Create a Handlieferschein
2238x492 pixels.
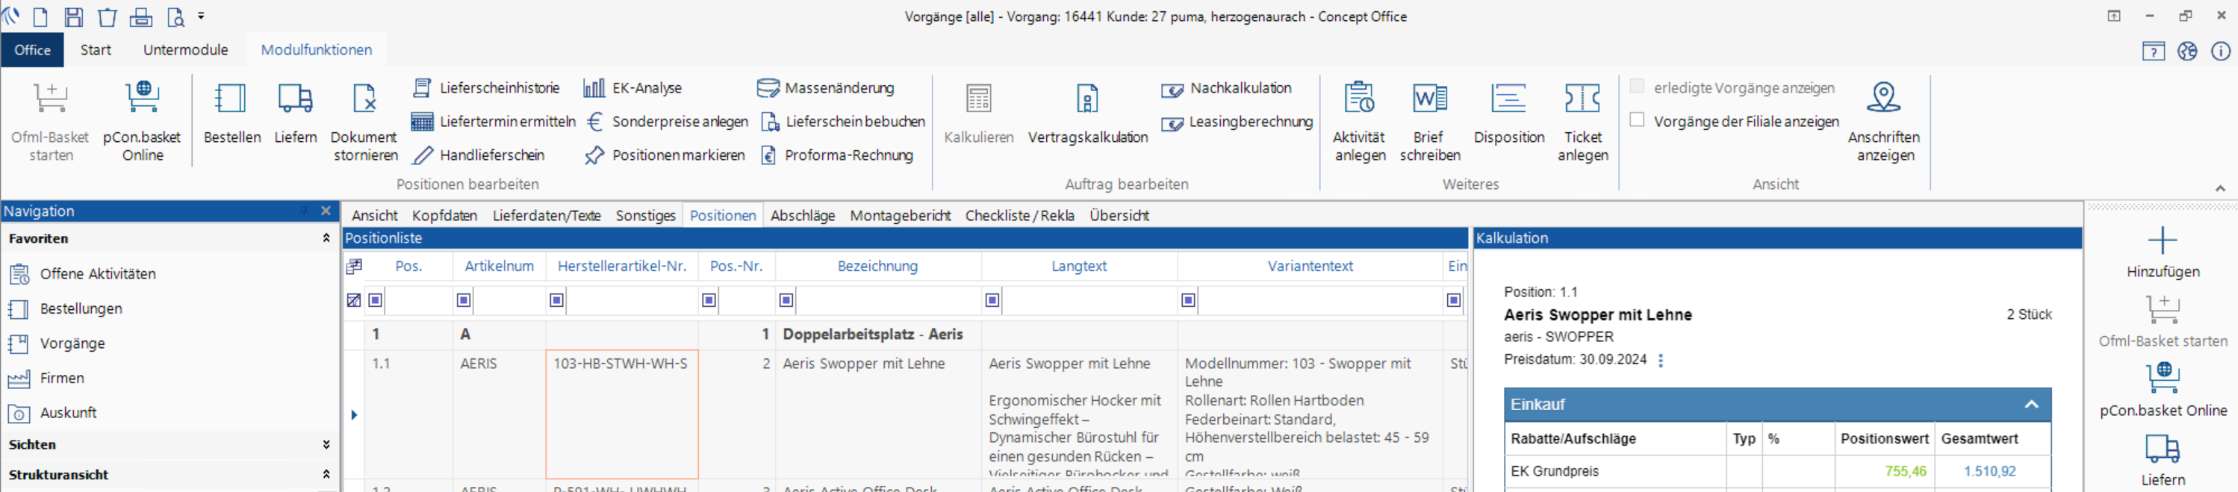(x=479, y=155)
